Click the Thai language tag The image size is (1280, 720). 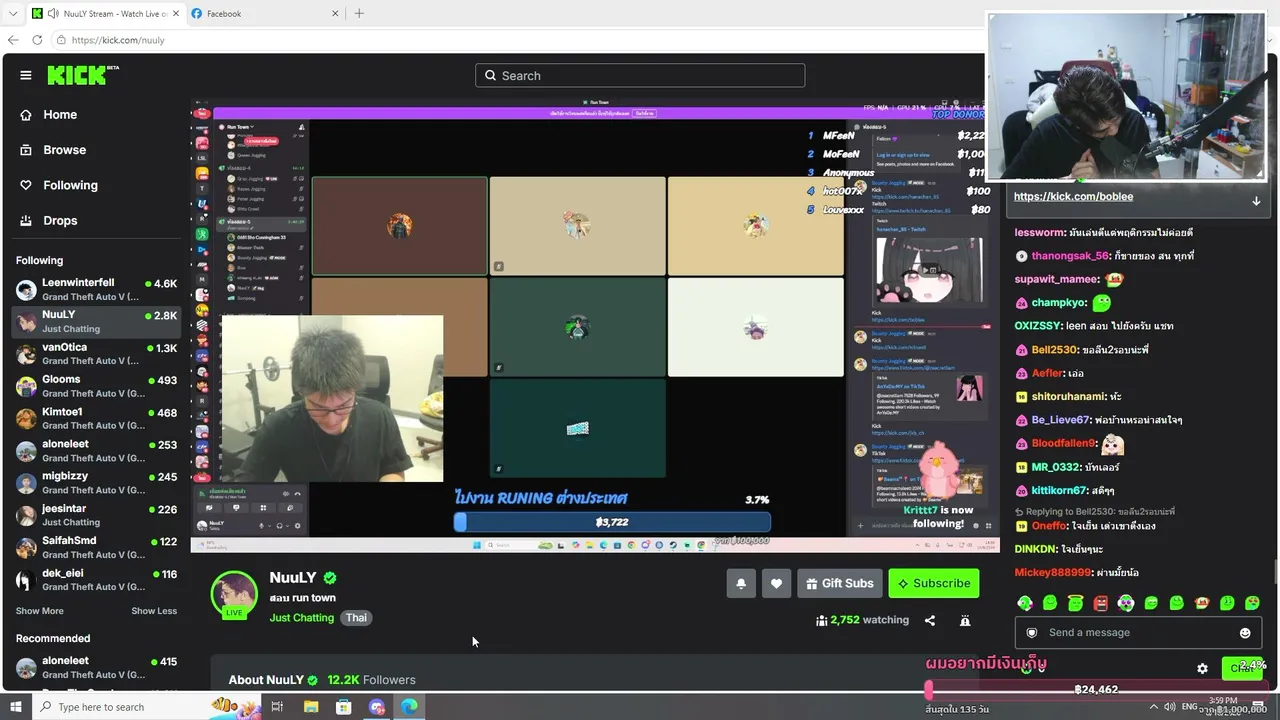click(x=357, y=618)
